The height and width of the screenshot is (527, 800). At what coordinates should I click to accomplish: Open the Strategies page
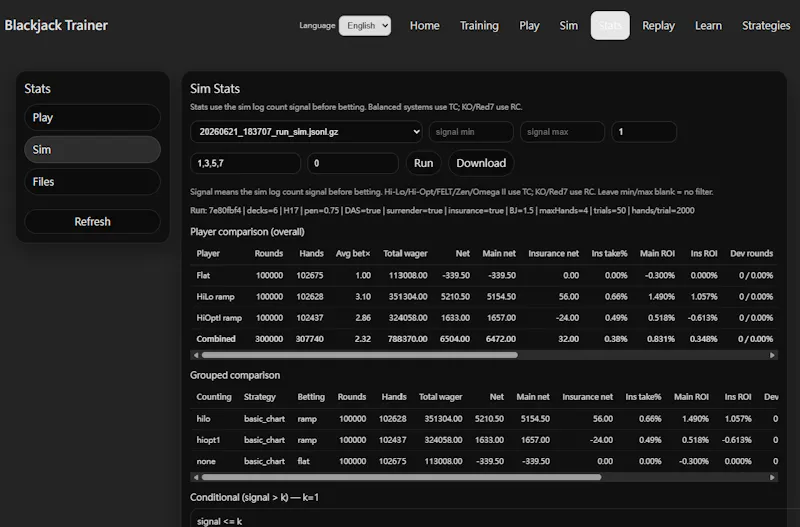tap(766, 26)
